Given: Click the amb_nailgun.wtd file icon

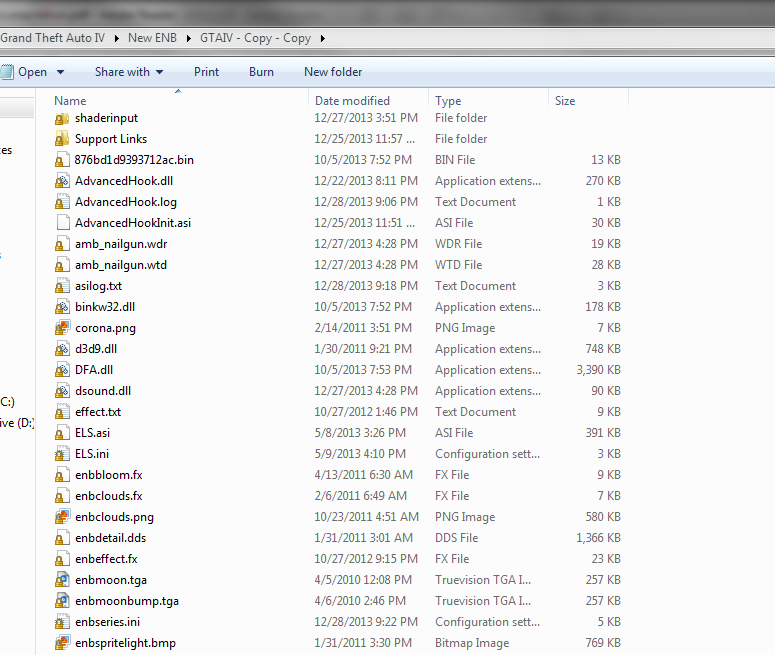Looking at the screenshot, I should pyautogui.click(x=62, y=265).
